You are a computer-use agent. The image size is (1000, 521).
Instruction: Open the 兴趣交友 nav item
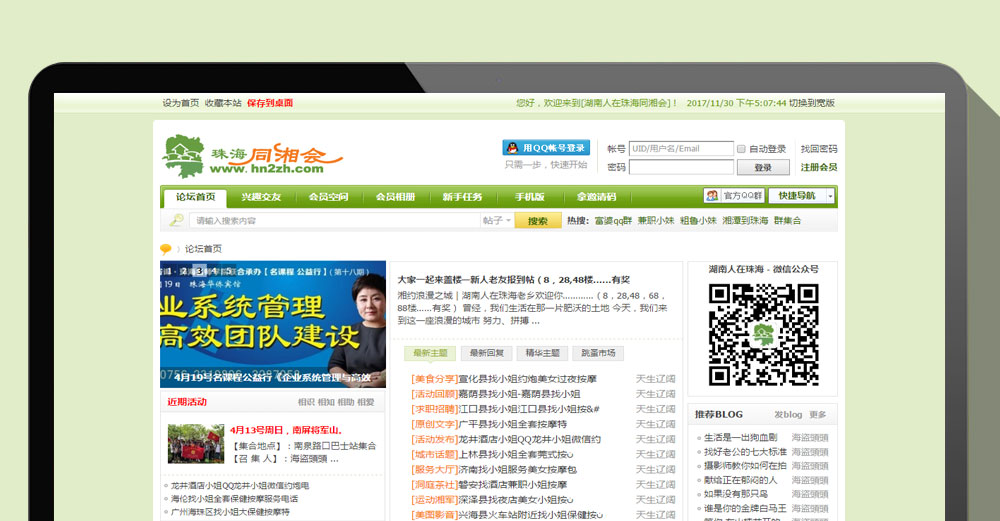pos(261,197)
